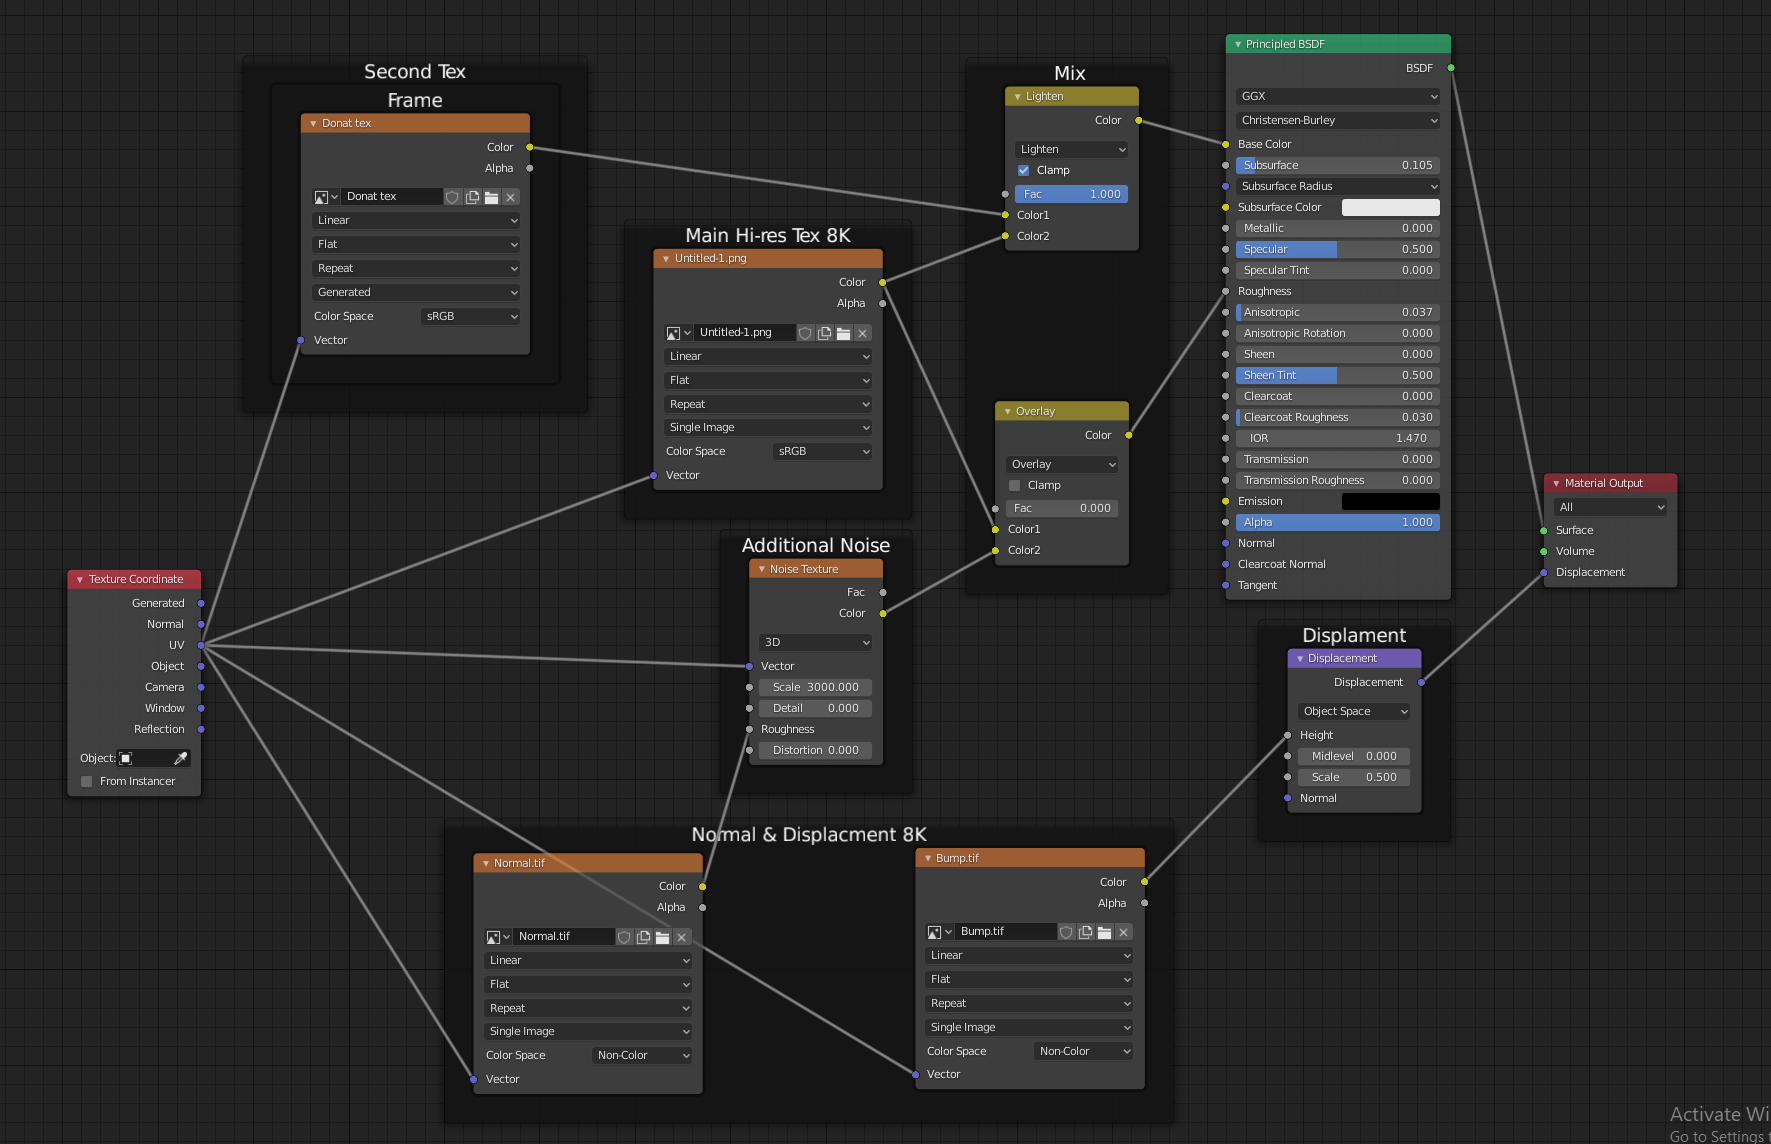Activate the Object eyedropper in Texture Coordinate
This screenshot has height=1144, width=1771.
[x=180, y=758]
